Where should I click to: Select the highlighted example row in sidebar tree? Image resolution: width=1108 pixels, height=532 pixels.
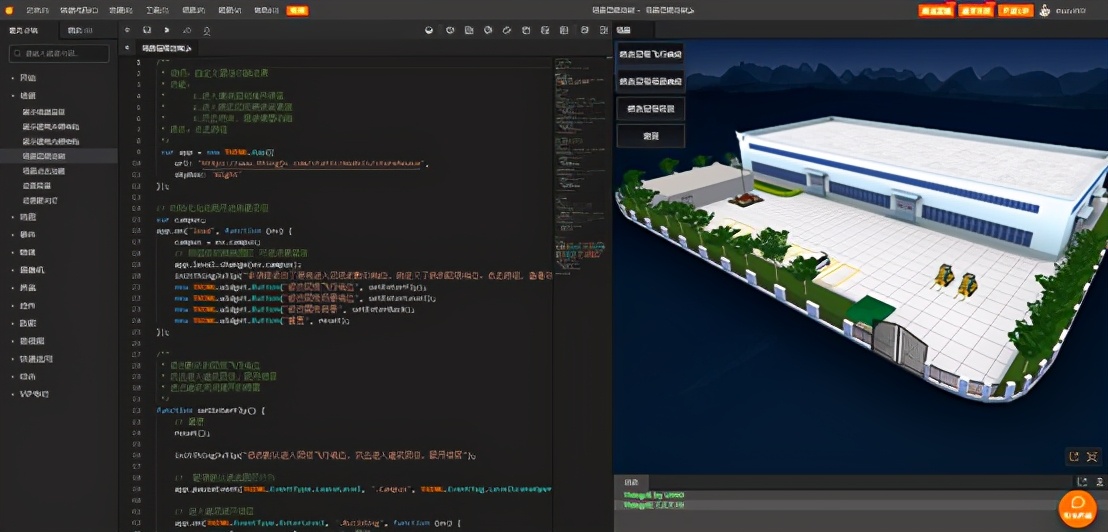tap(59, 156)
